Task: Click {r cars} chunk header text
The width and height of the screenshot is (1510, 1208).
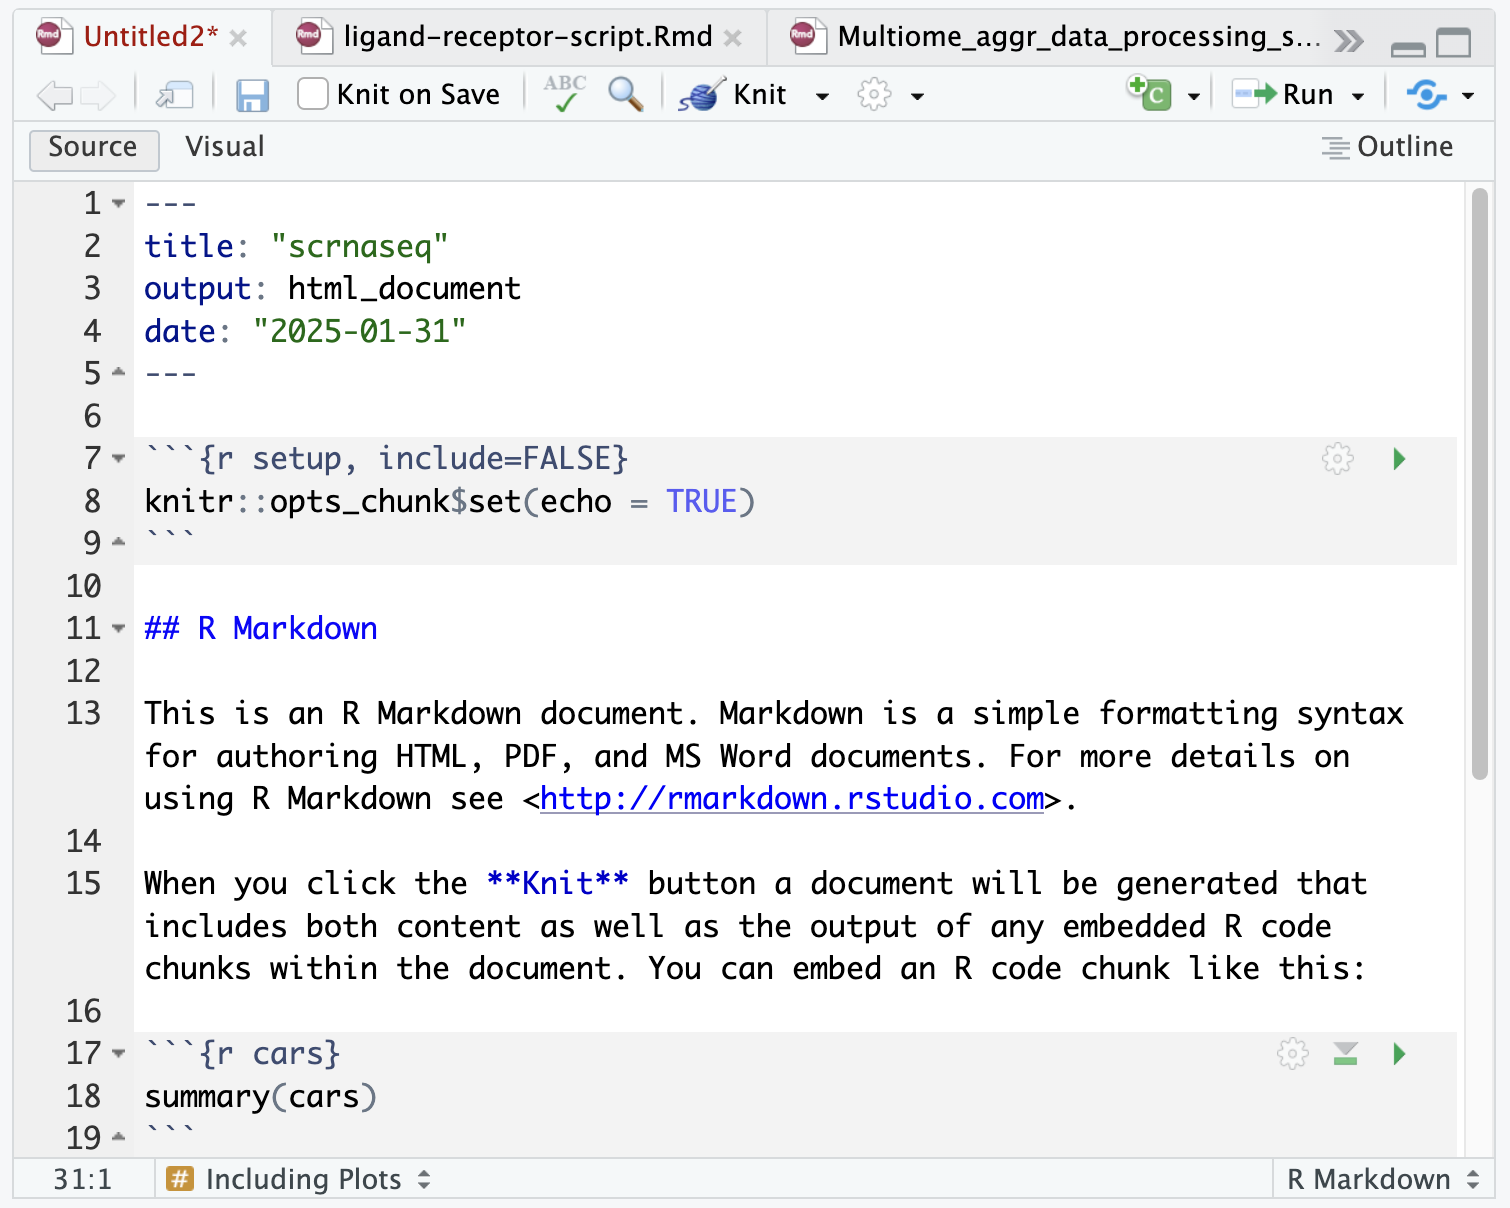Action: click(x=270, y=1054)
